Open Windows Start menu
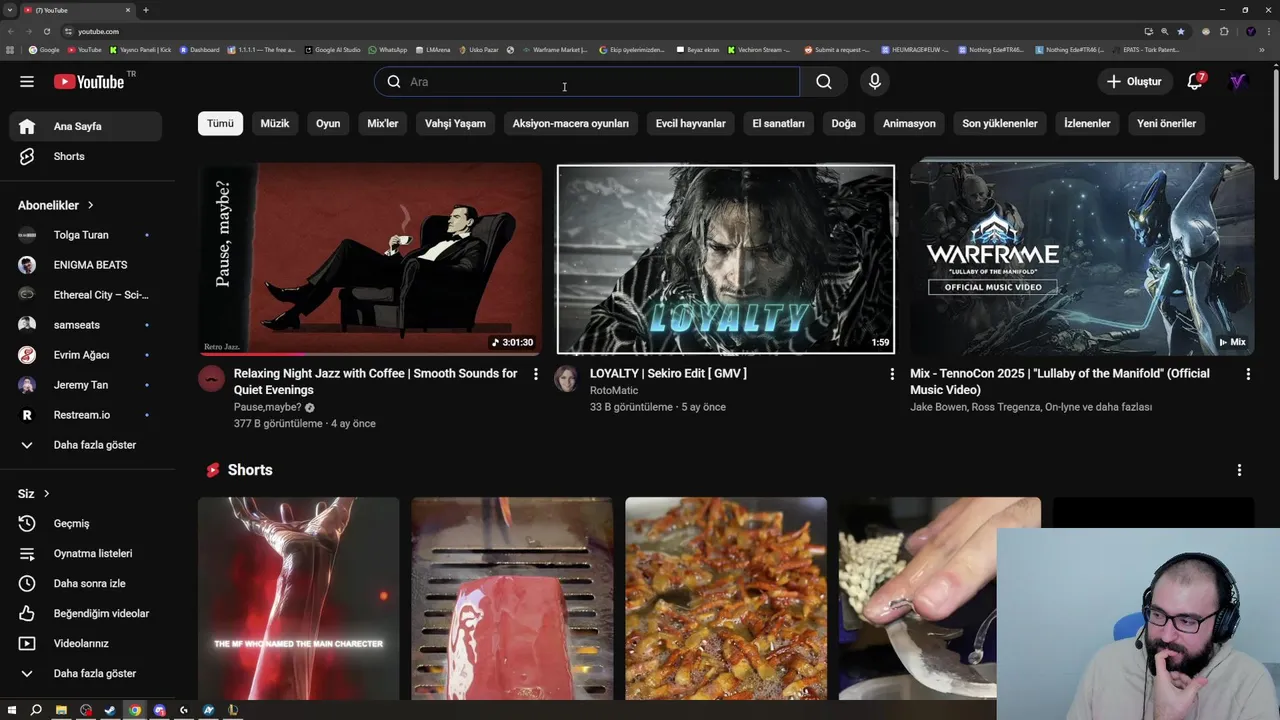Viewport: 1280px width, 720px height. 11,710
